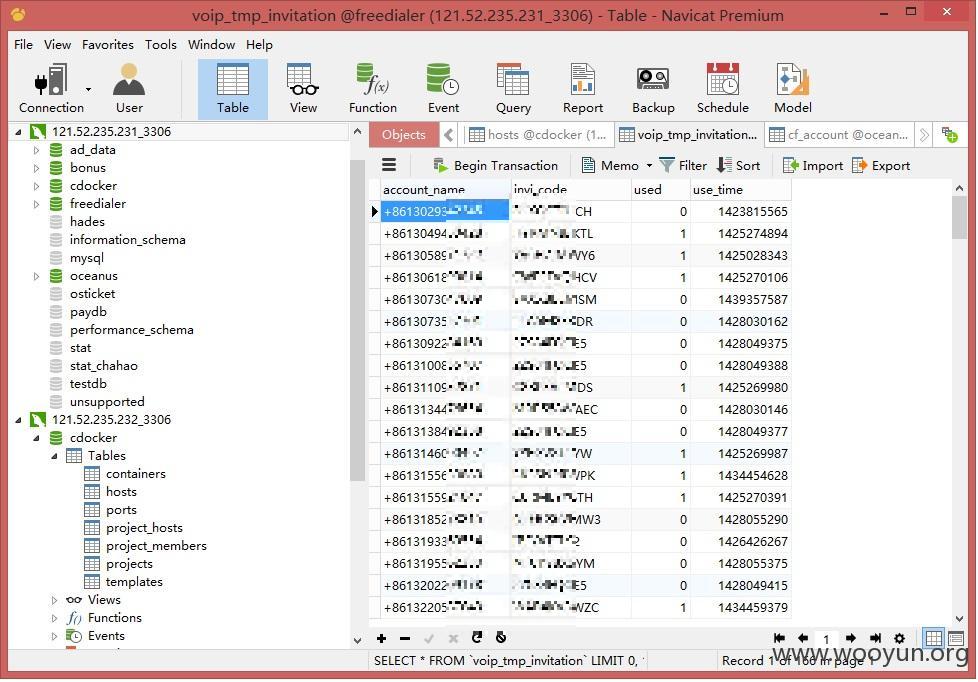Viewport: 978px width, 682px height.
Task: Click the page number input field
Action: (826, 638)
